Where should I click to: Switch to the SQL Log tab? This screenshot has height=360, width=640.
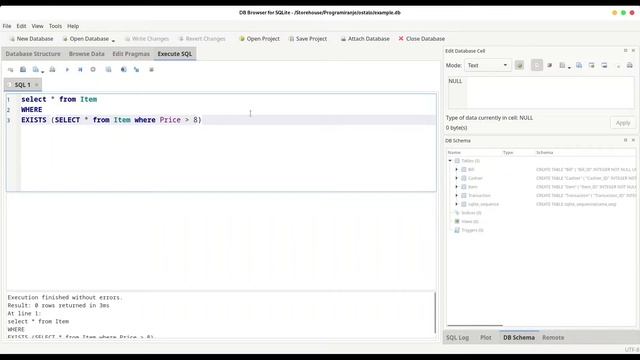click(x=457, y=338)
